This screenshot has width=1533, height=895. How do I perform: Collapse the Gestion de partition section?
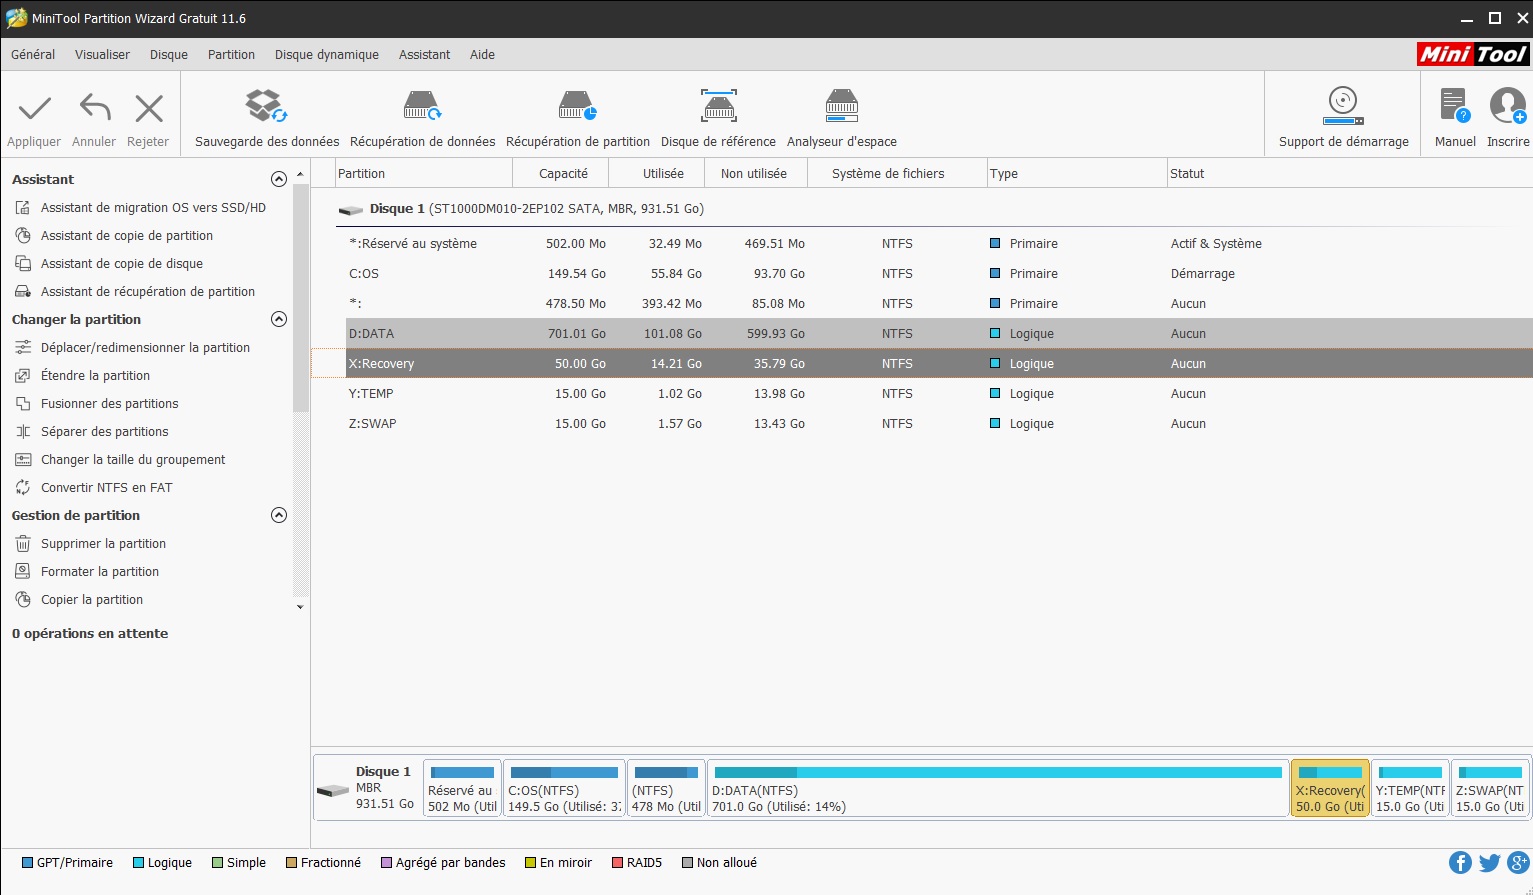point(279,515)
